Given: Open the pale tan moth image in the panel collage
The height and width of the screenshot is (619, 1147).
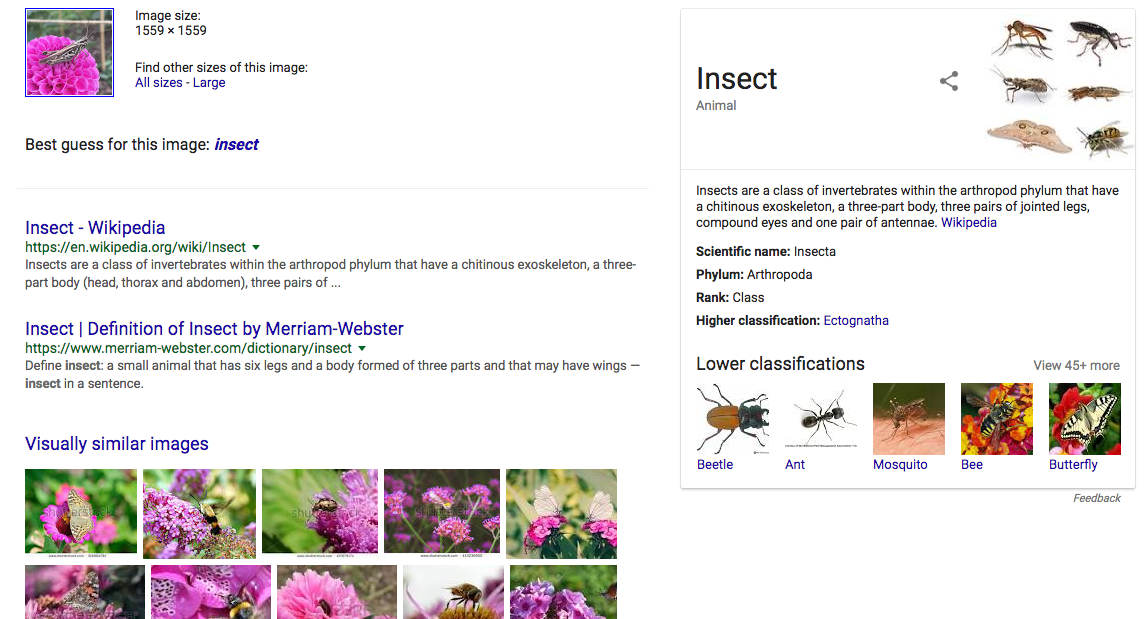Looking at the screenshot, I should 1028,136.
